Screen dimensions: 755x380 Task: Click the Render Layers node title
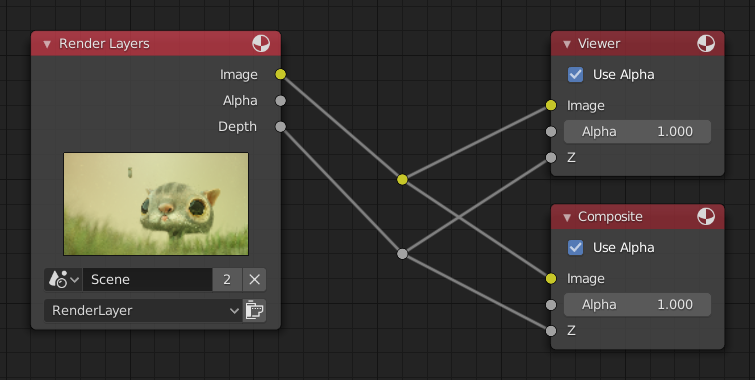click(x=104, y=44)
